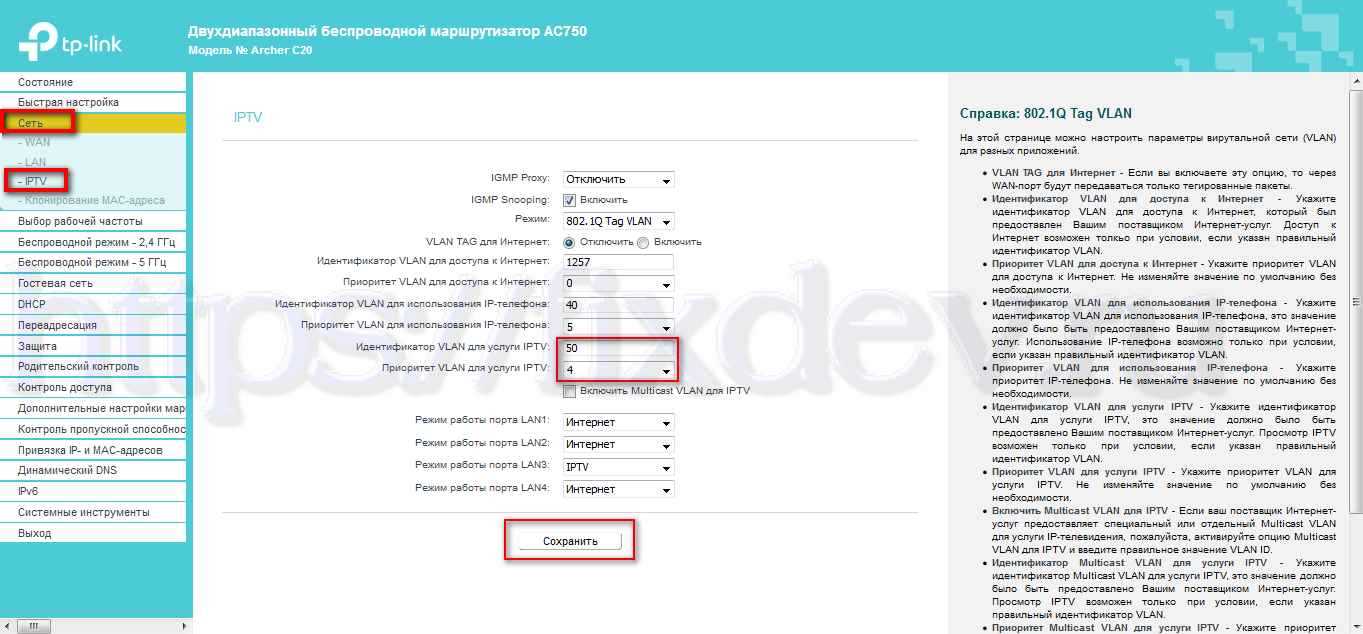The height and width of the screenshot is (634, 1363).
Task: Select the IPTV submenu item
Action: click(36, 181)
